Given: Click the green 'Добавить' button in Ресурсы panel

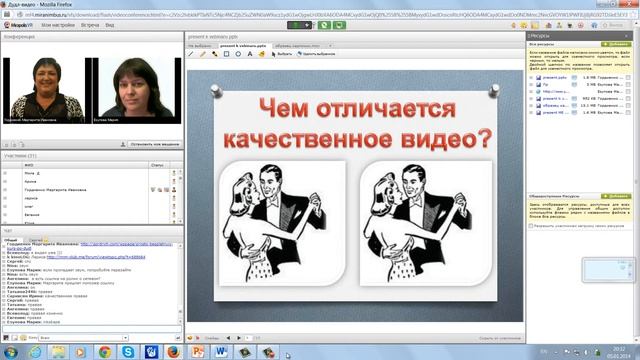Looking at the screenshot, I should coord(616,44).
